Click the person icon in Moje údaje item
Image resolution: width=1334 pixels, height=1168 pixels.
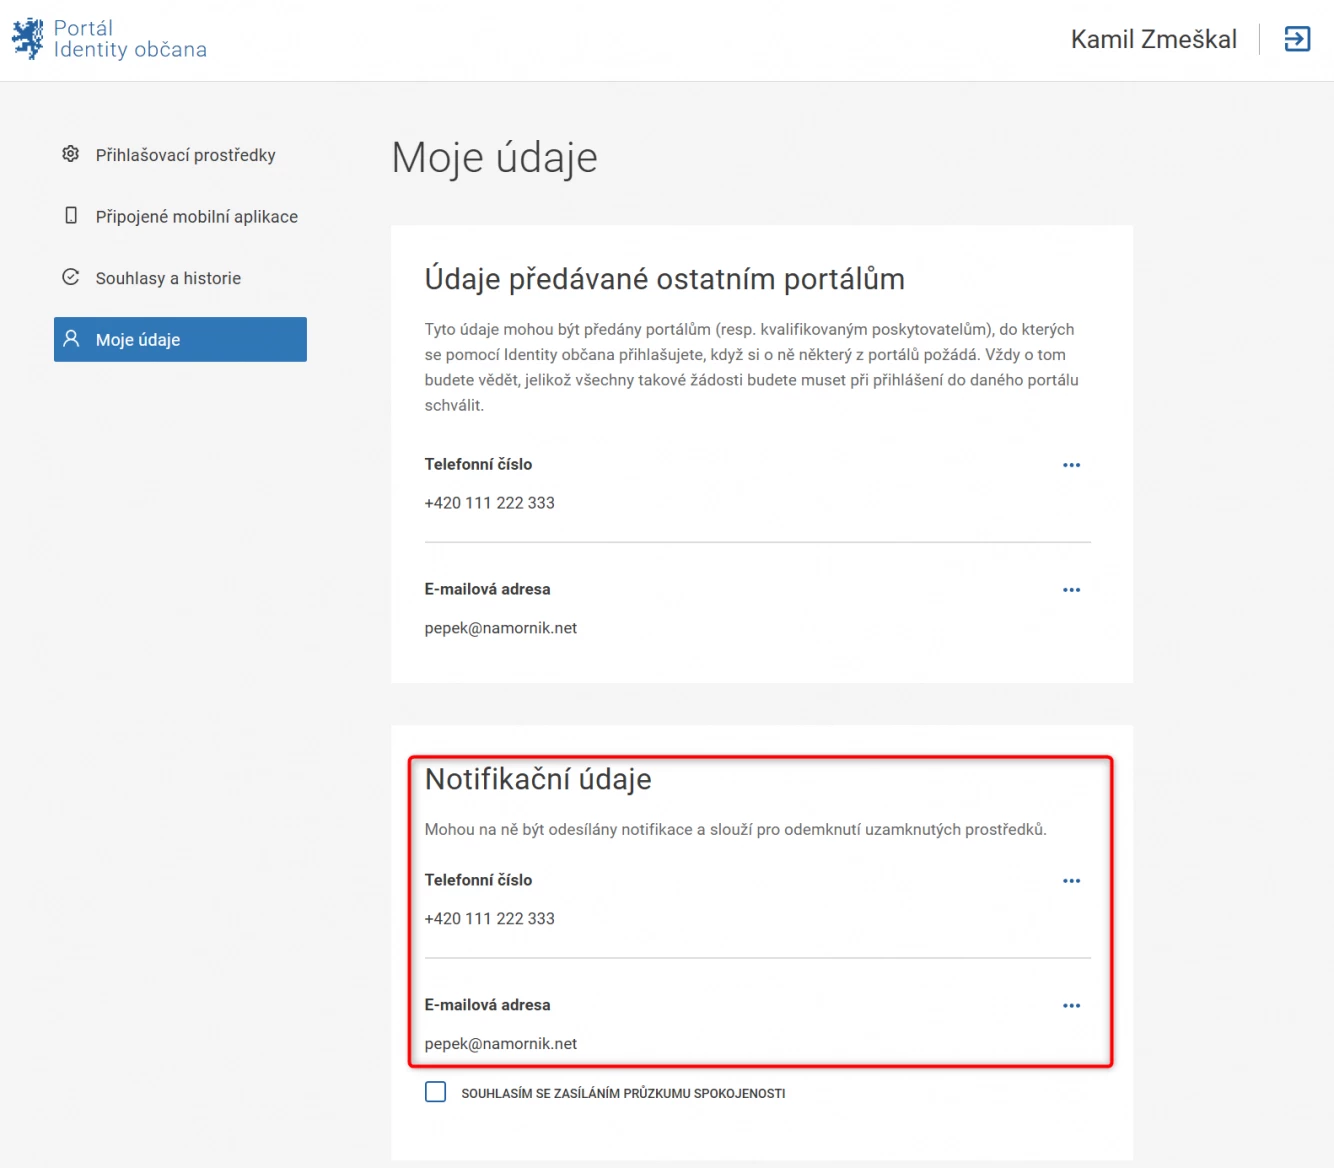pos(71,339)
